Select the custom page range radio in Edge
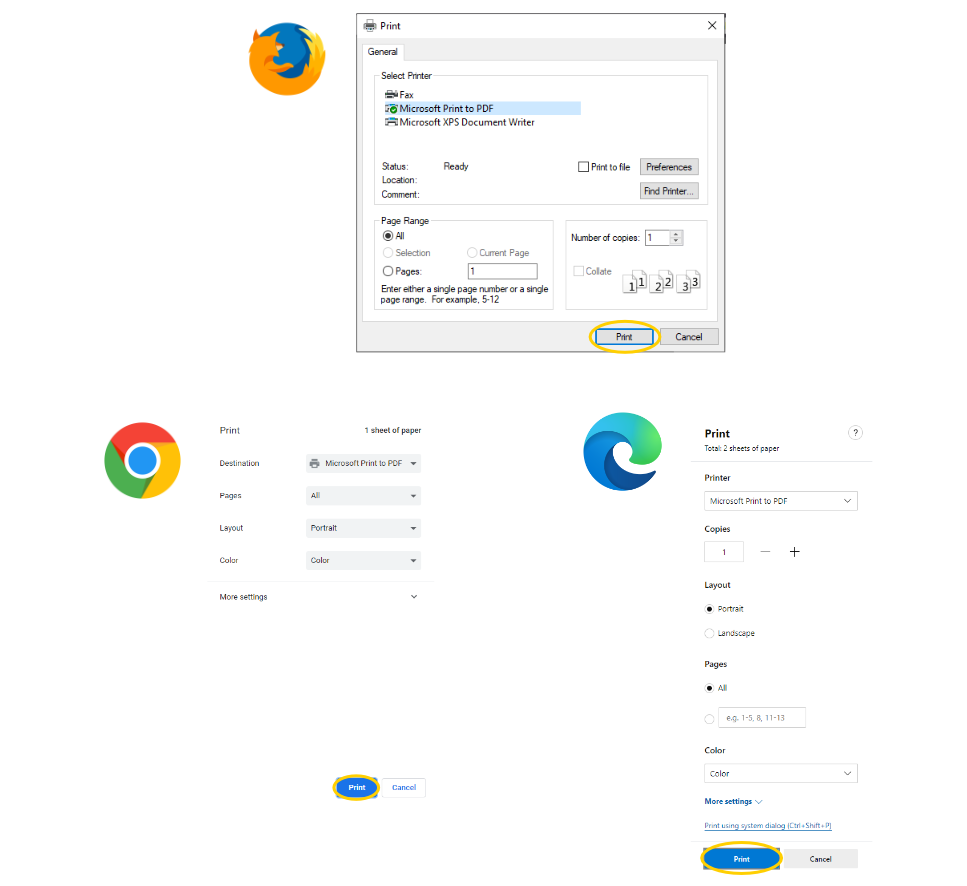The image size is (967, 886). click(x=709, y=719)
